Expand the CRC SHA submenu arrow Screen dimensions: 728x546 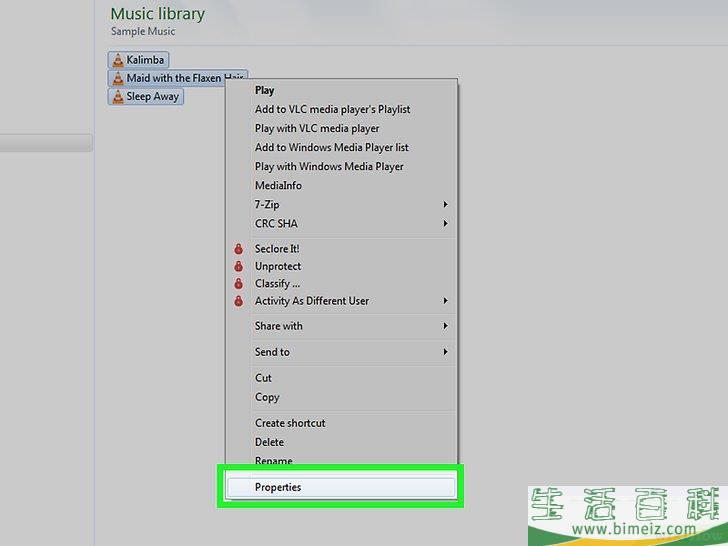[445, 224]
